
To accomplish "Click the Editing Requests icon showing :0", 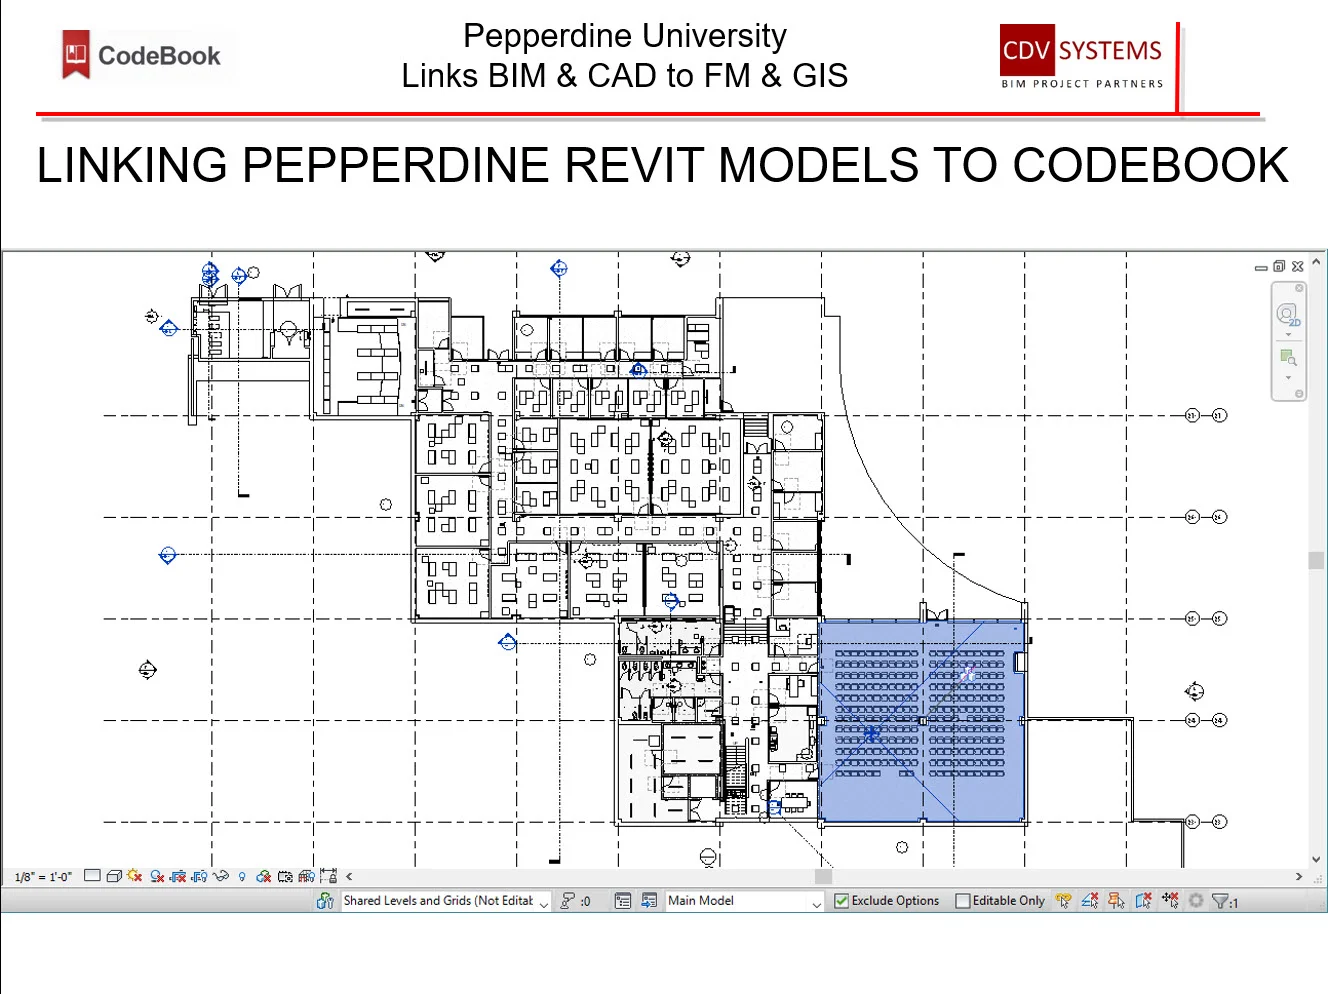I will [575, 901].
